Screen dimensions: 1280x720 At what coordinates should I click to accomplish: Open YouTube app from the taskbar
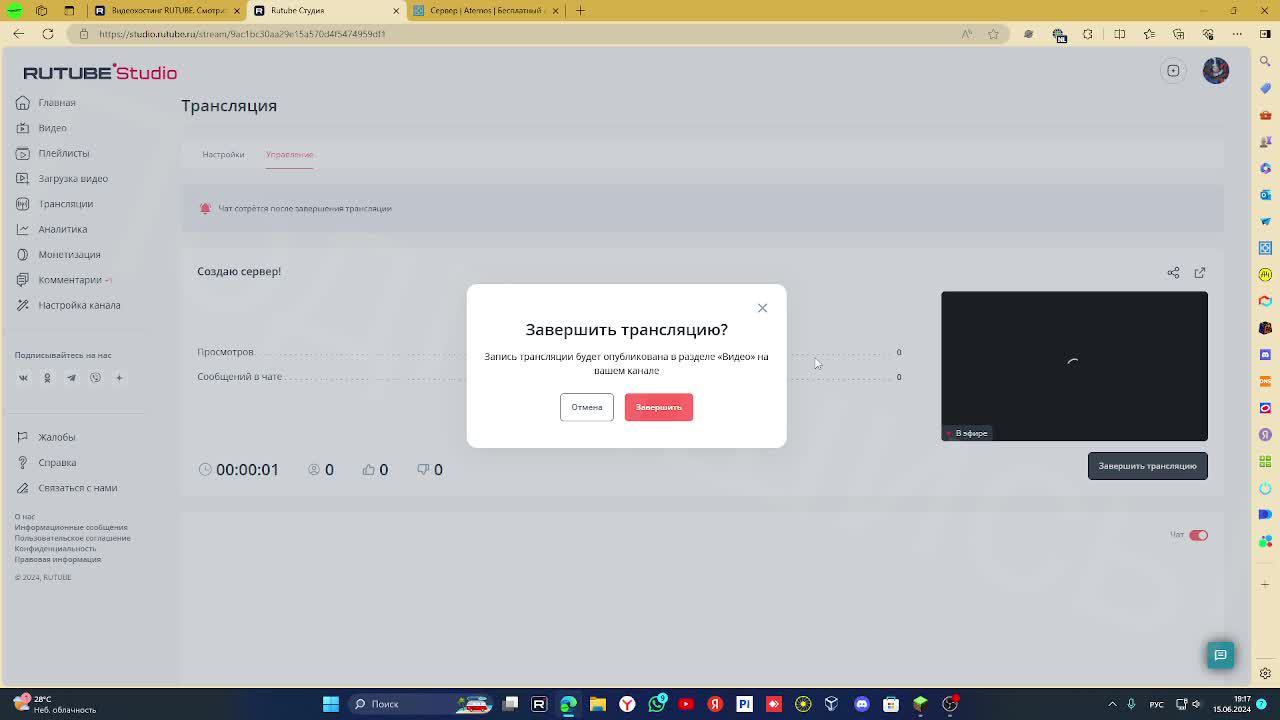pyautogui.click(x=686, y=704)
